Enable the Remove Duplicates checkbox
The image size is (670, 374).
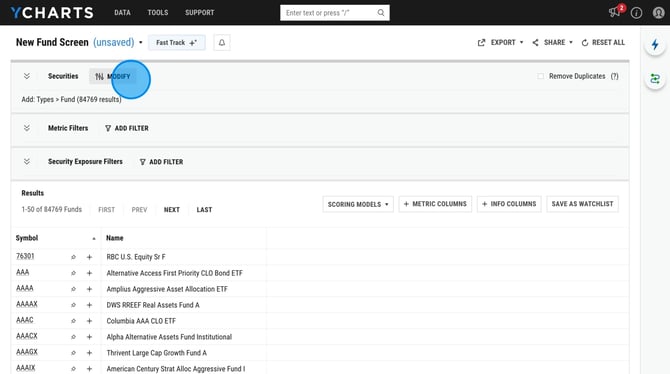pos(541,76)
